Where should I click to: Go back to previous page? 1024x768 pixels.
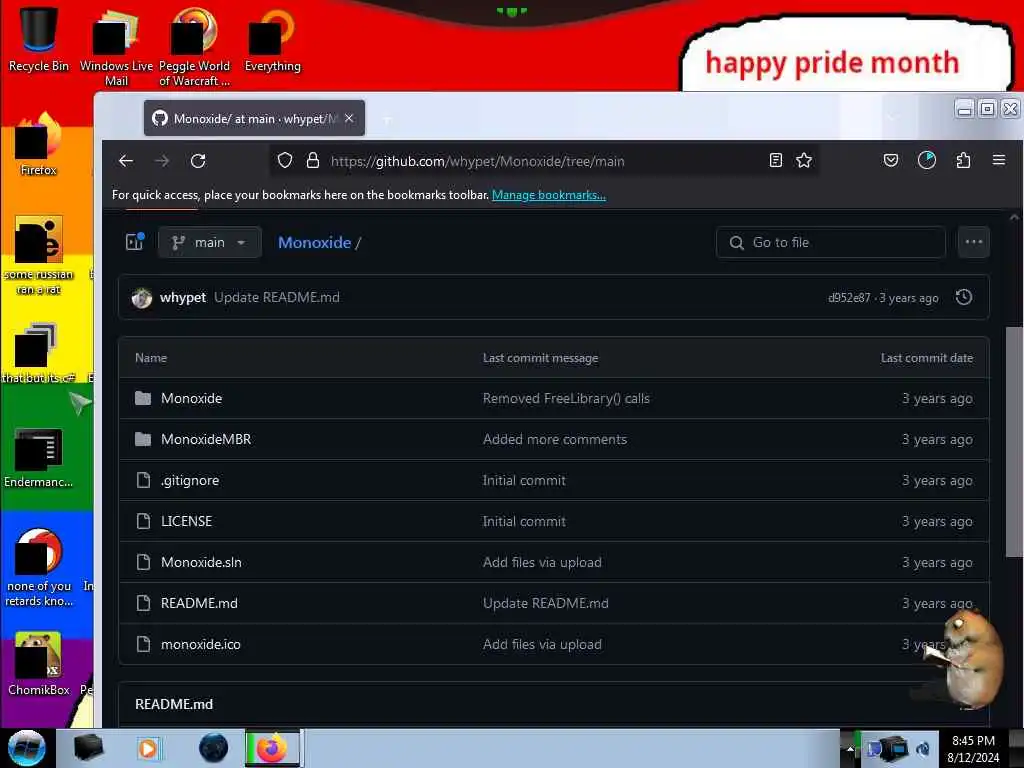(x=126, y=161)
